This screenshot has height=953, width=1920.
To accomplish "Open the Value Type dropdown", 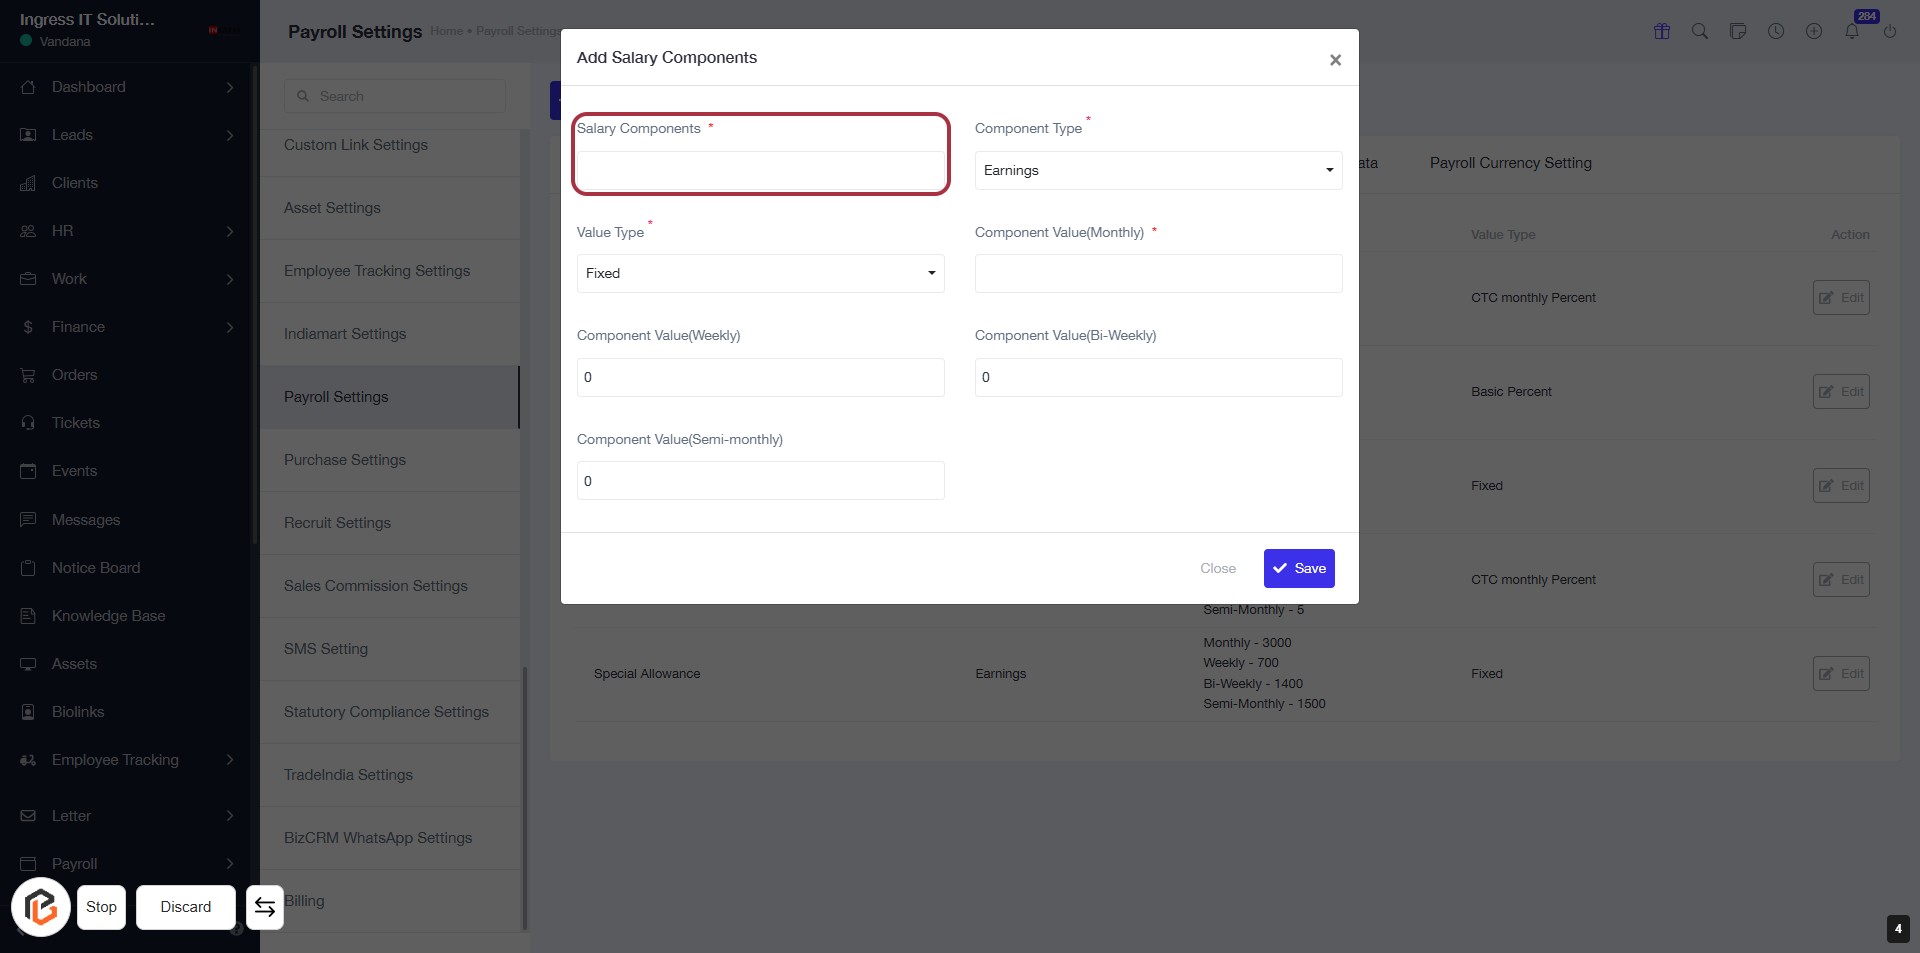I will (x=760, y=273).
